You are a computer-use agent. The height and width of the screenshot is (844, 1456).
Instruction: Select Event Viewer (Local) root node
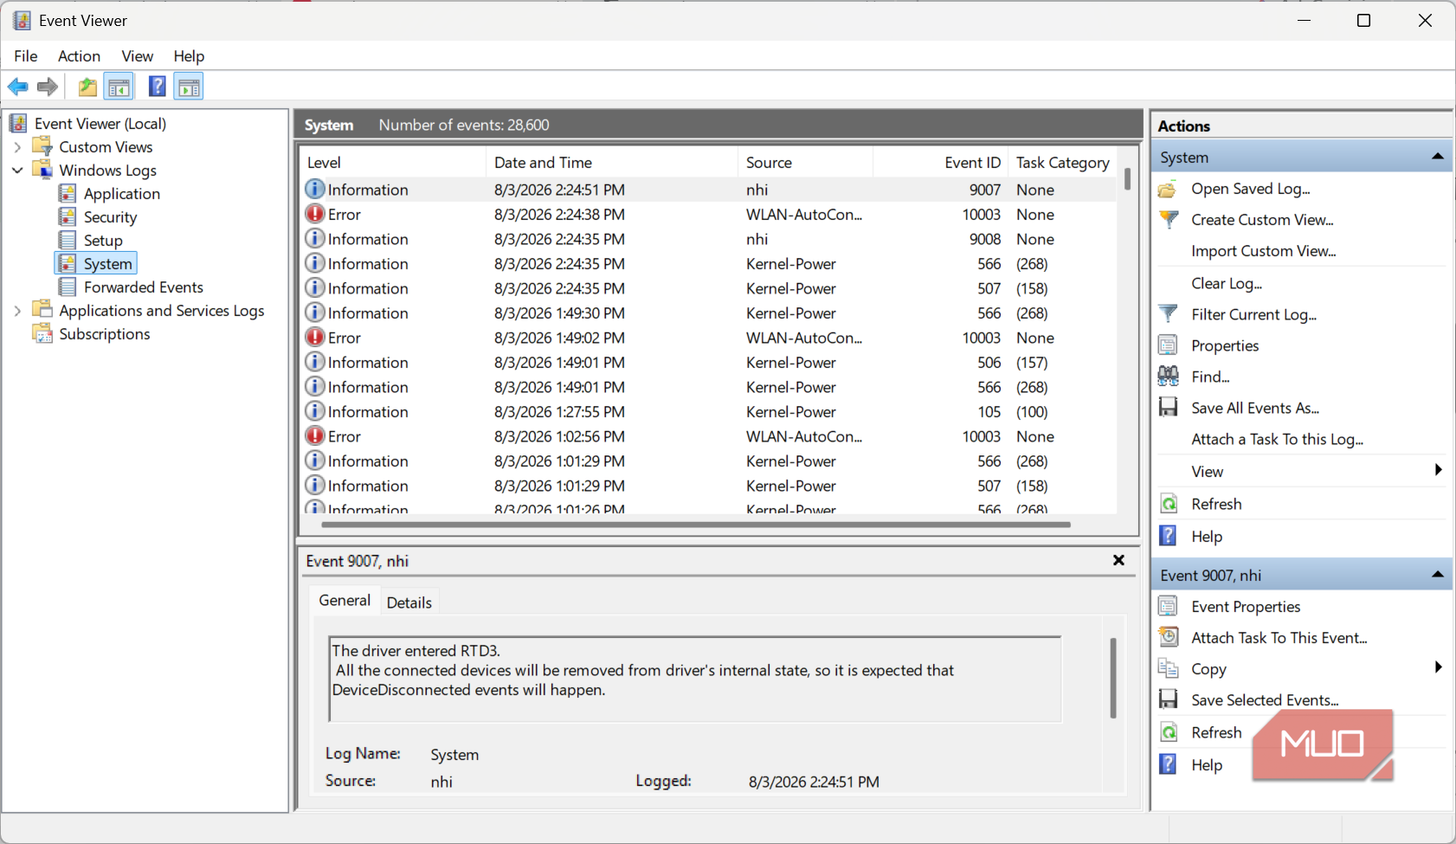100,124
